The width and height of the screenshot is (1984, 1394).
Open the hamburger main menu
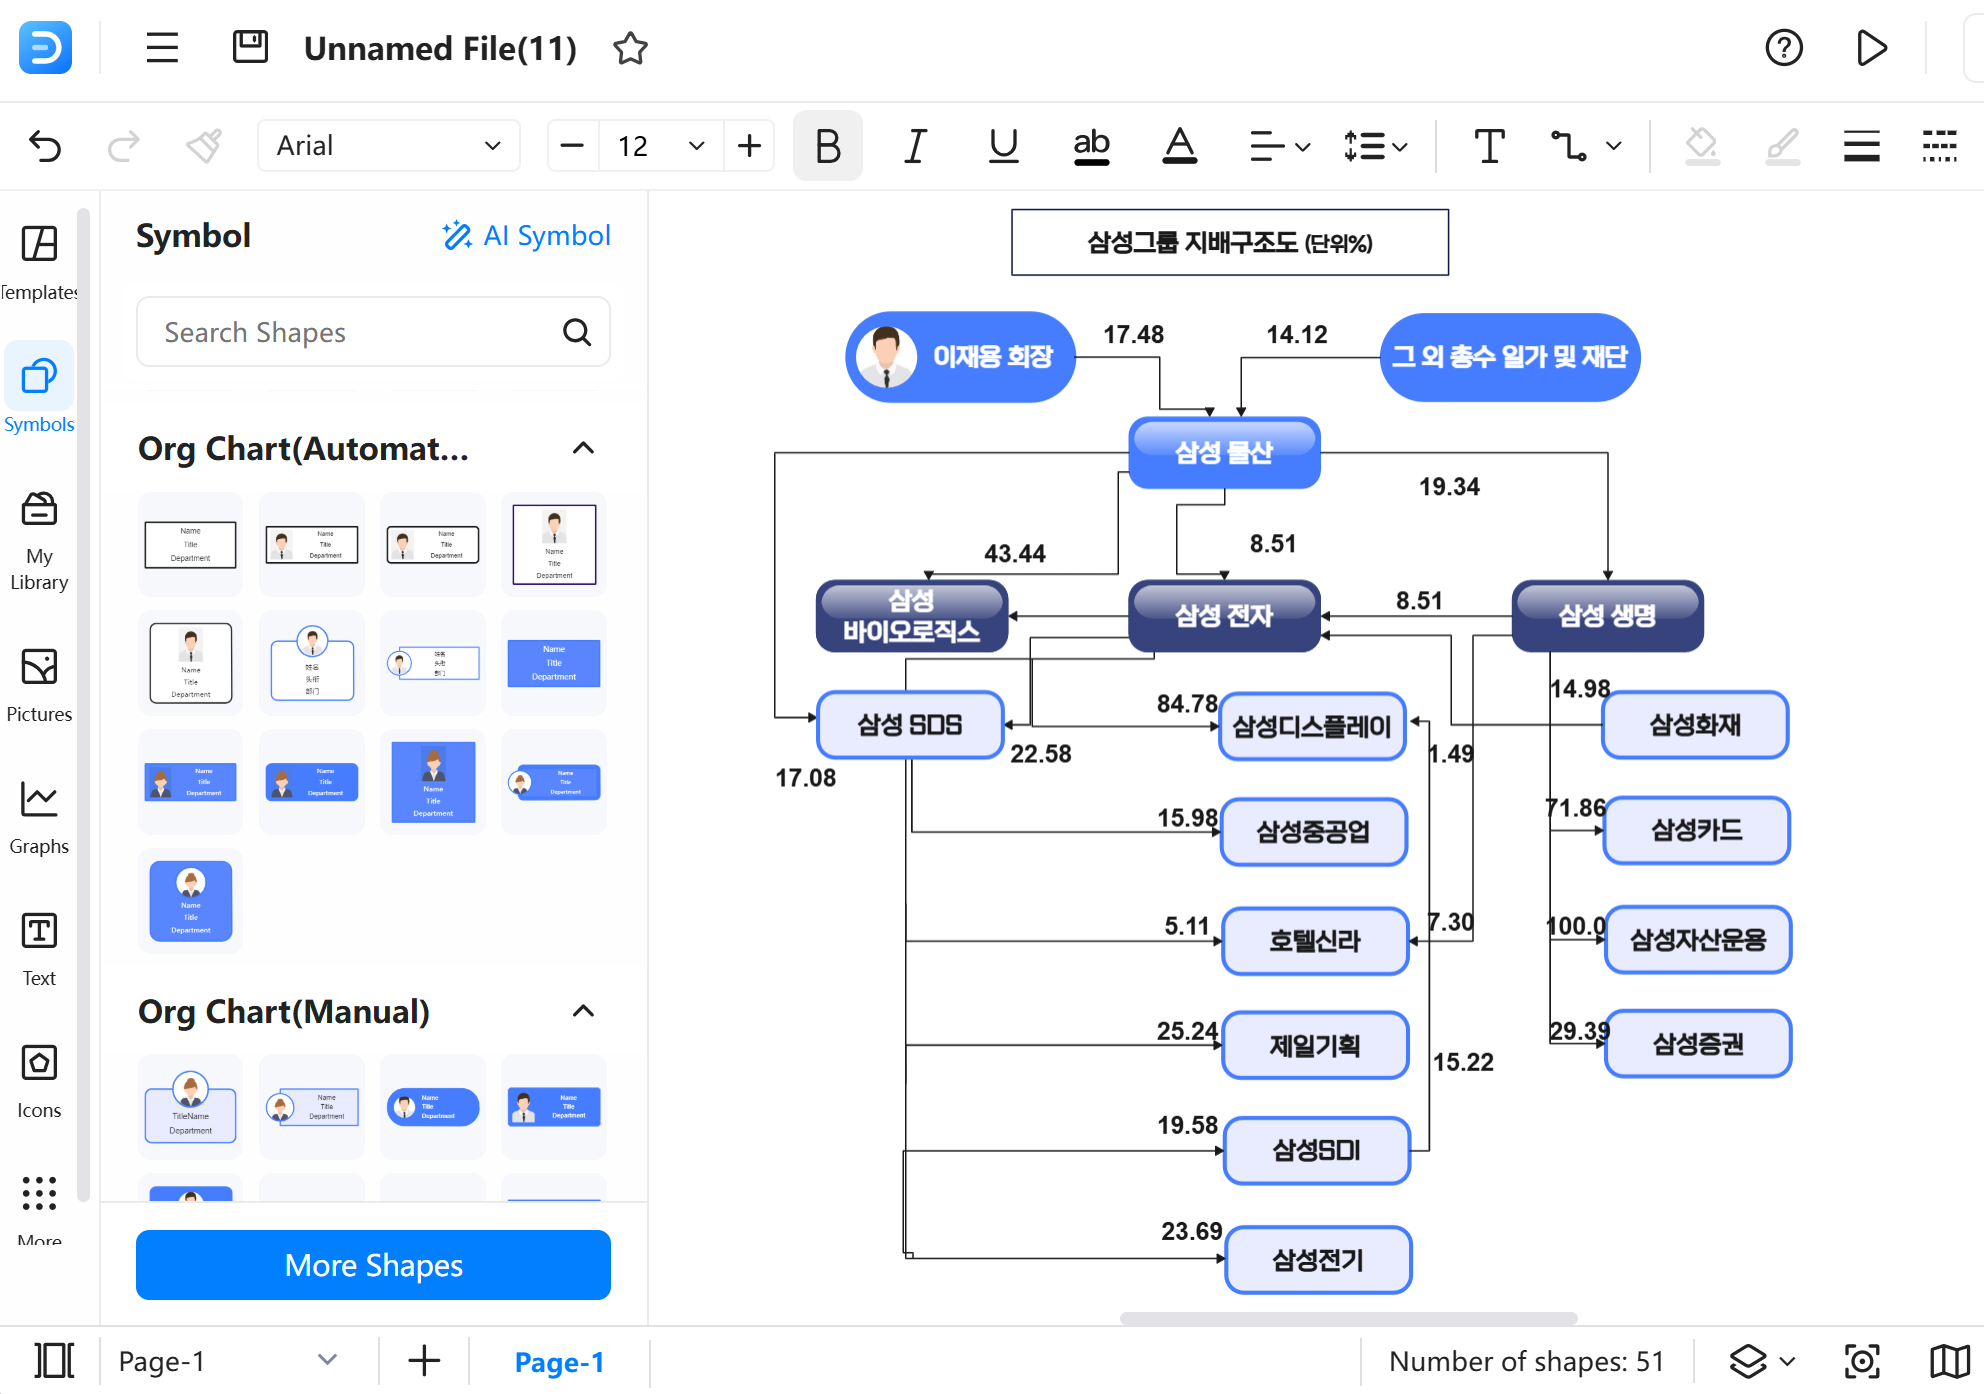pos(162,47)
